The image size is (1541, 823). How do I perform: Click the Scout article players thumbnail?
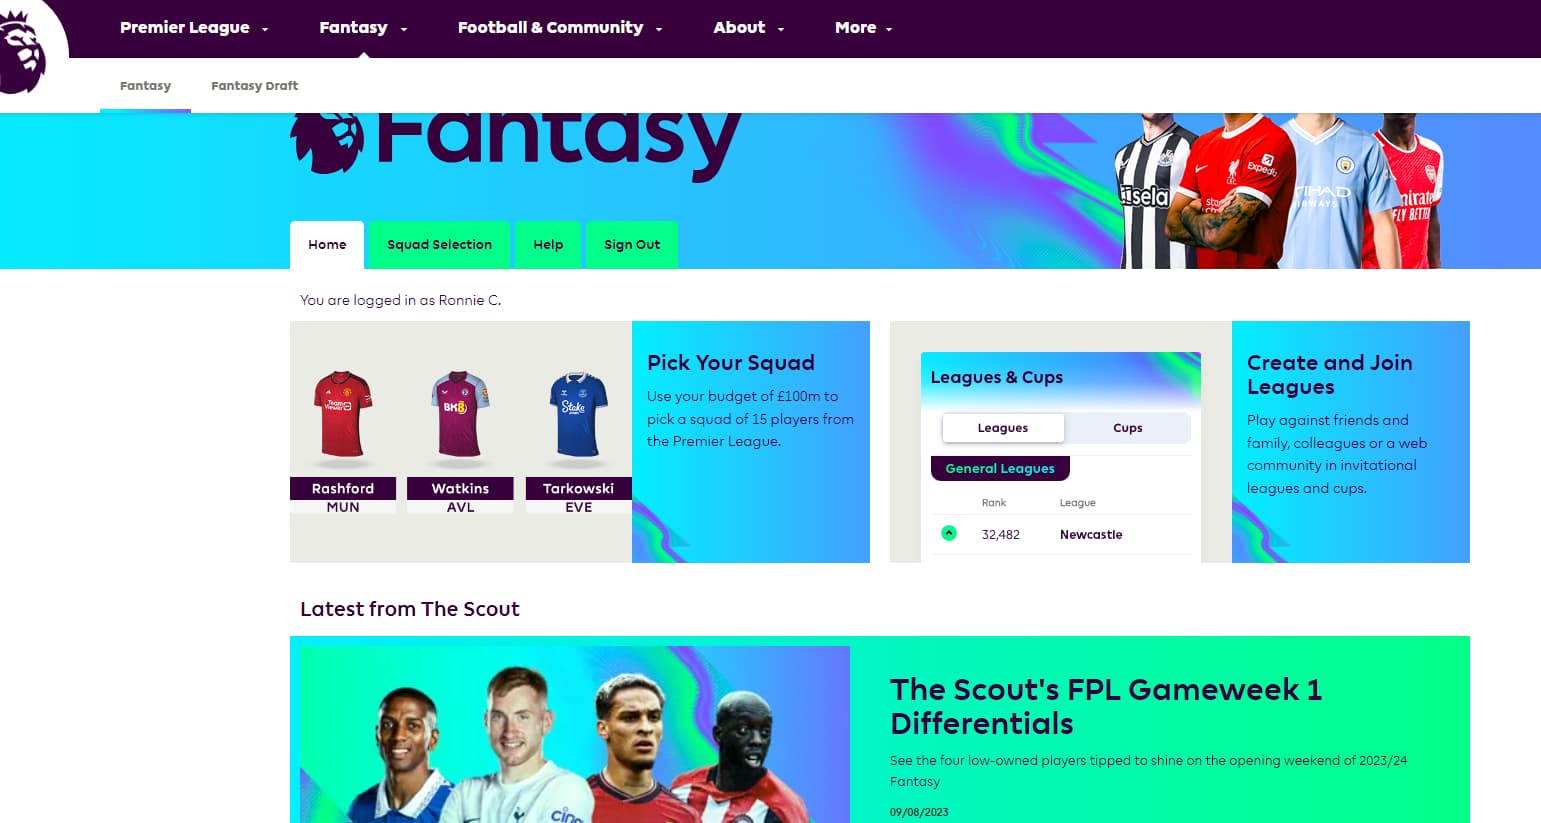click(x=575, y=734)
